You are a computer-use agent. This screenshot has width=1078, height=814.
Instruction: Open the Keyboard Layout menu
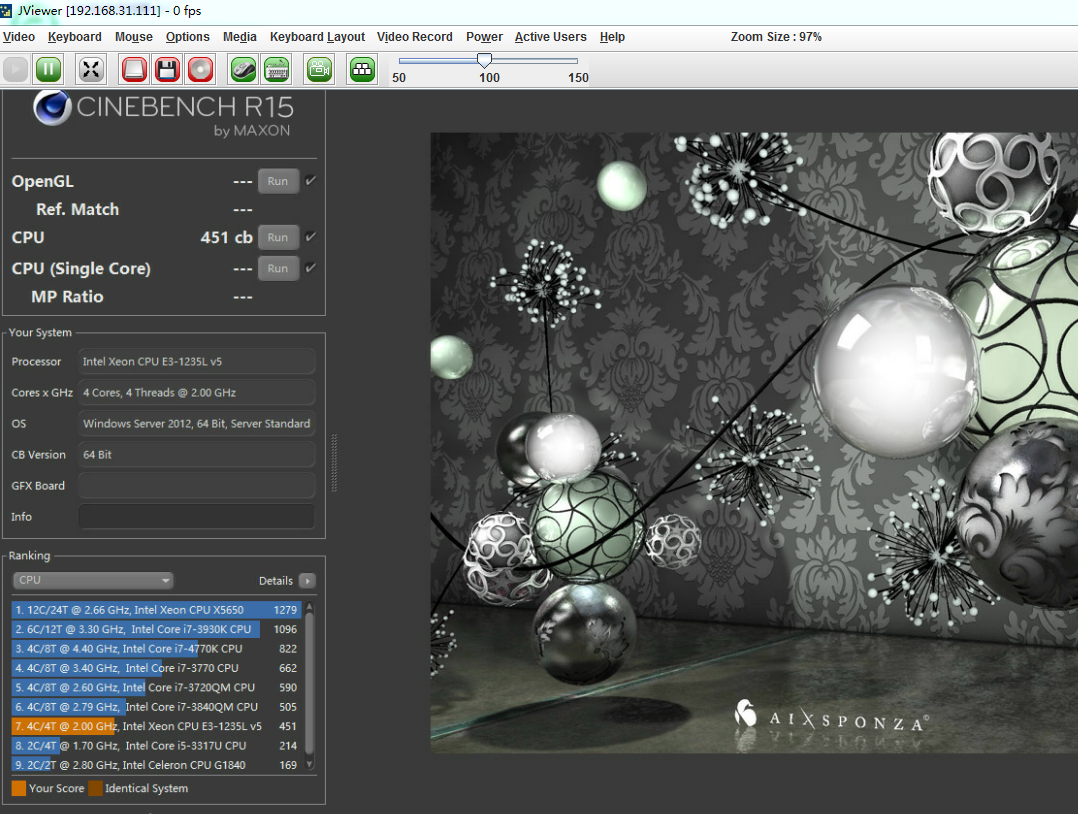(x=317, y=37)
